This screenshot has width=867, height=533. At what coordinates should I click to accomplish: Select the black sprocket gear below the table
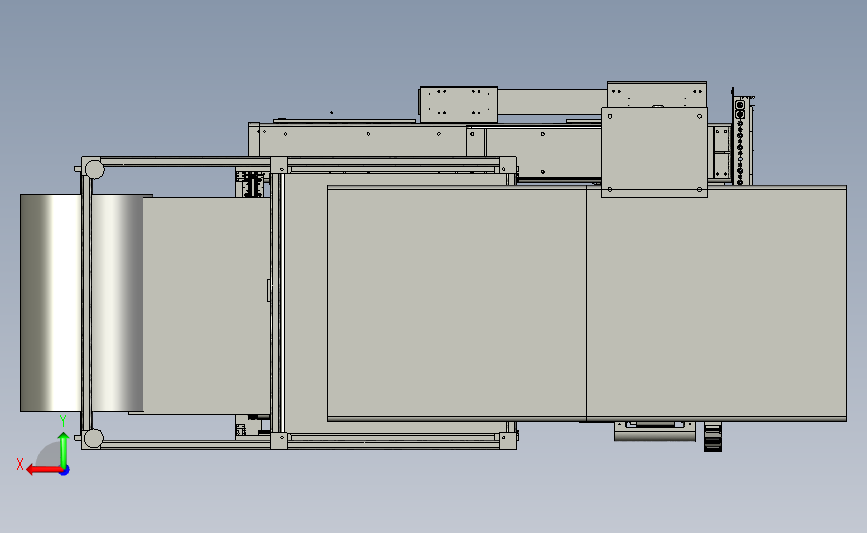tap(713, 437)
